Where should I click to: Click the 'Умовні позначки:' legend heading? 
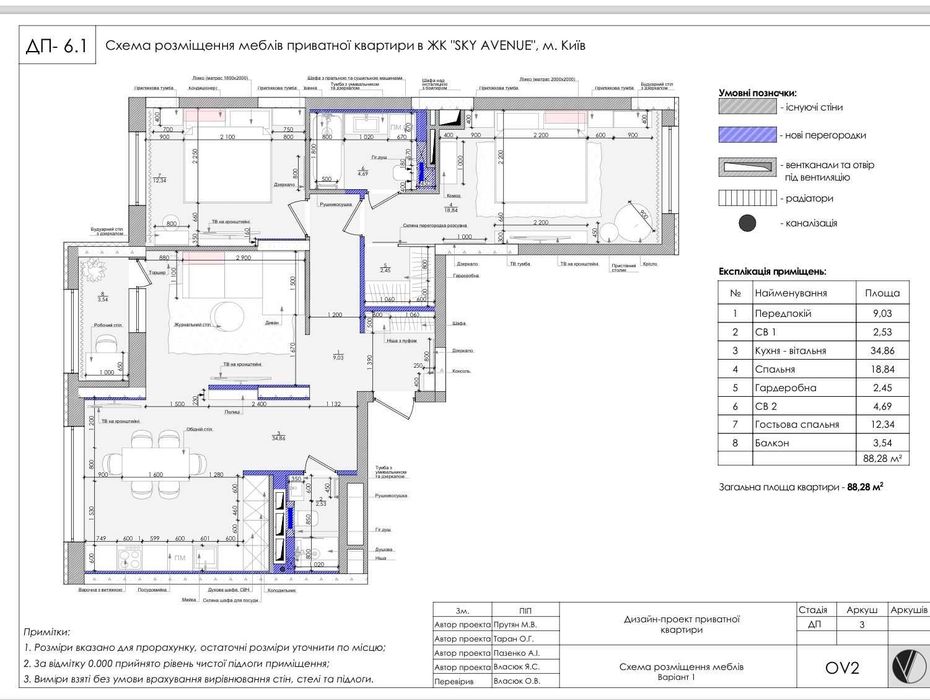(x=757, y=93)
